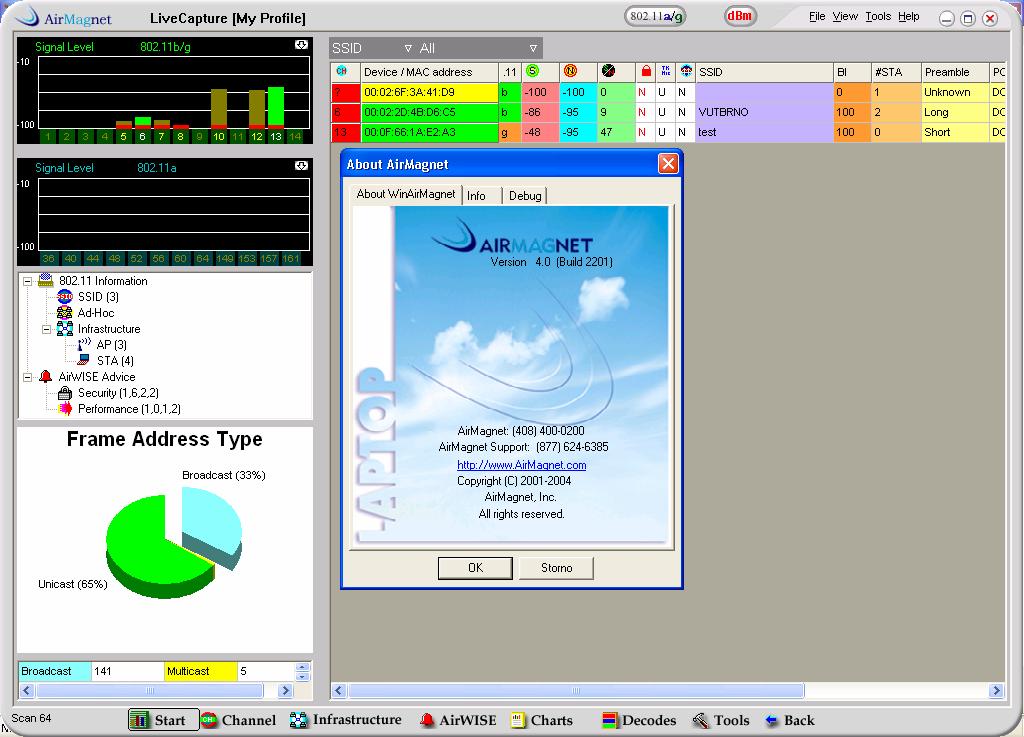Toggle the 802.11a/g band selector
Image resolution: width=1024 pixels, height=737 pixels.
[656, 16]
